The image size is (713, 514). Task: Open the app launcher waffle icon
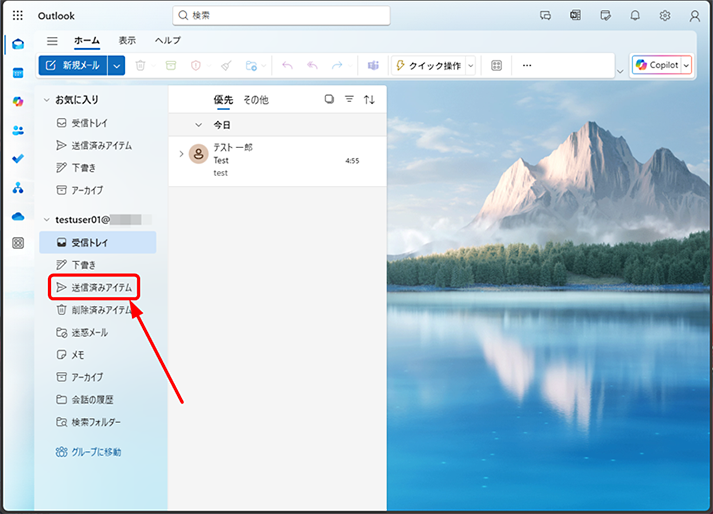coord(18,16)
